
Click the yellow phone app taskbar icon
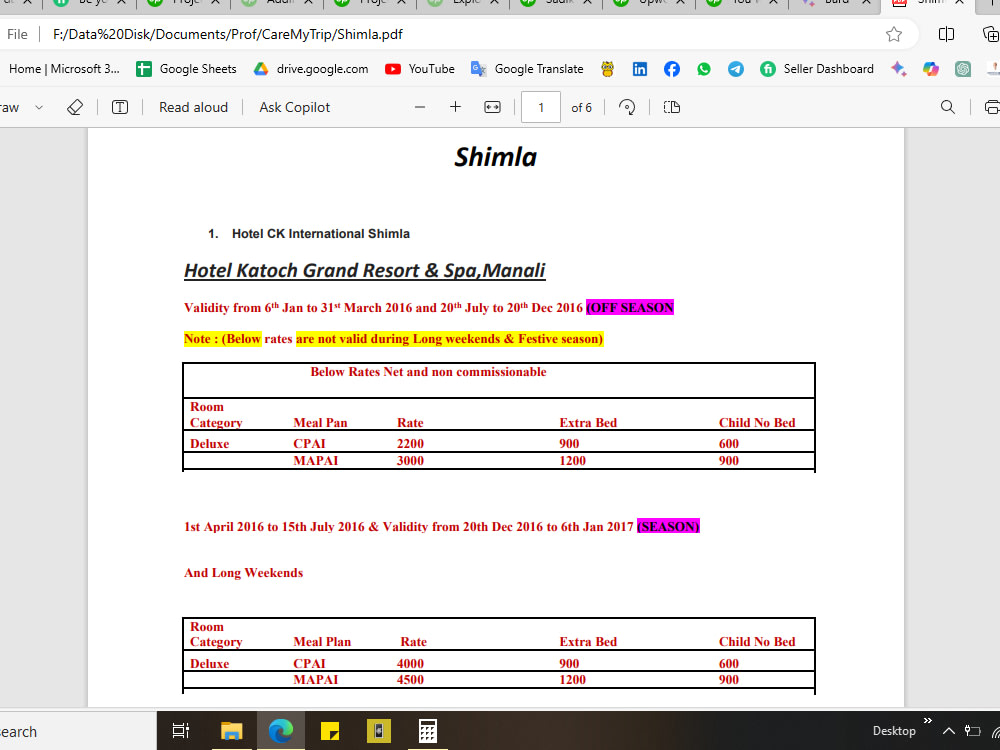pos(379,731)
